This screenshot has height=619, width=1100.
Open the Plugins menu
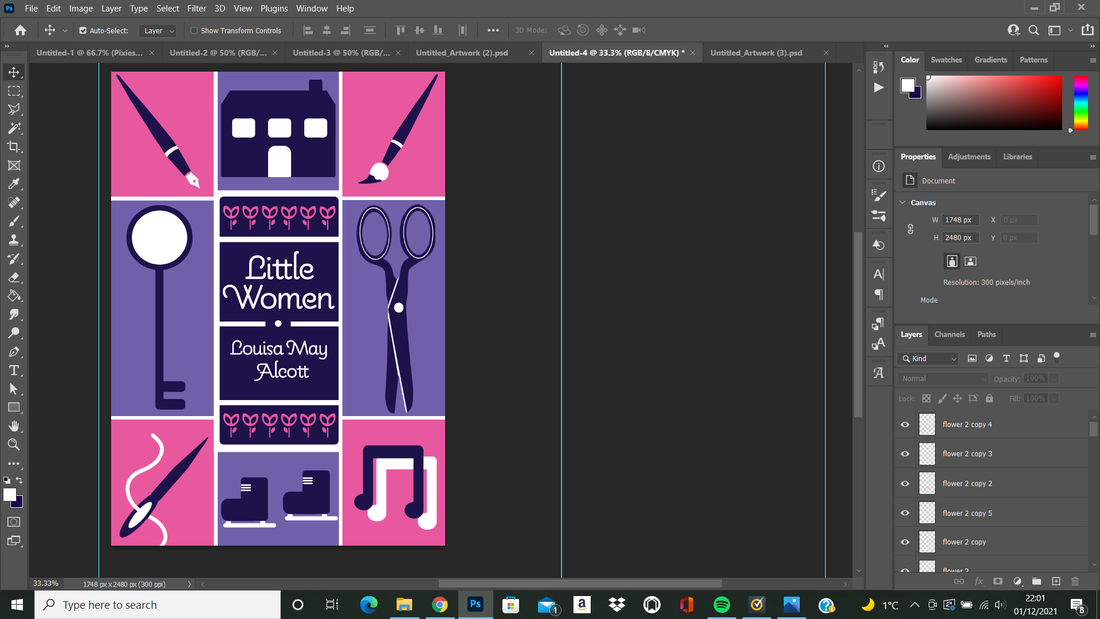[x=274, y=8]
